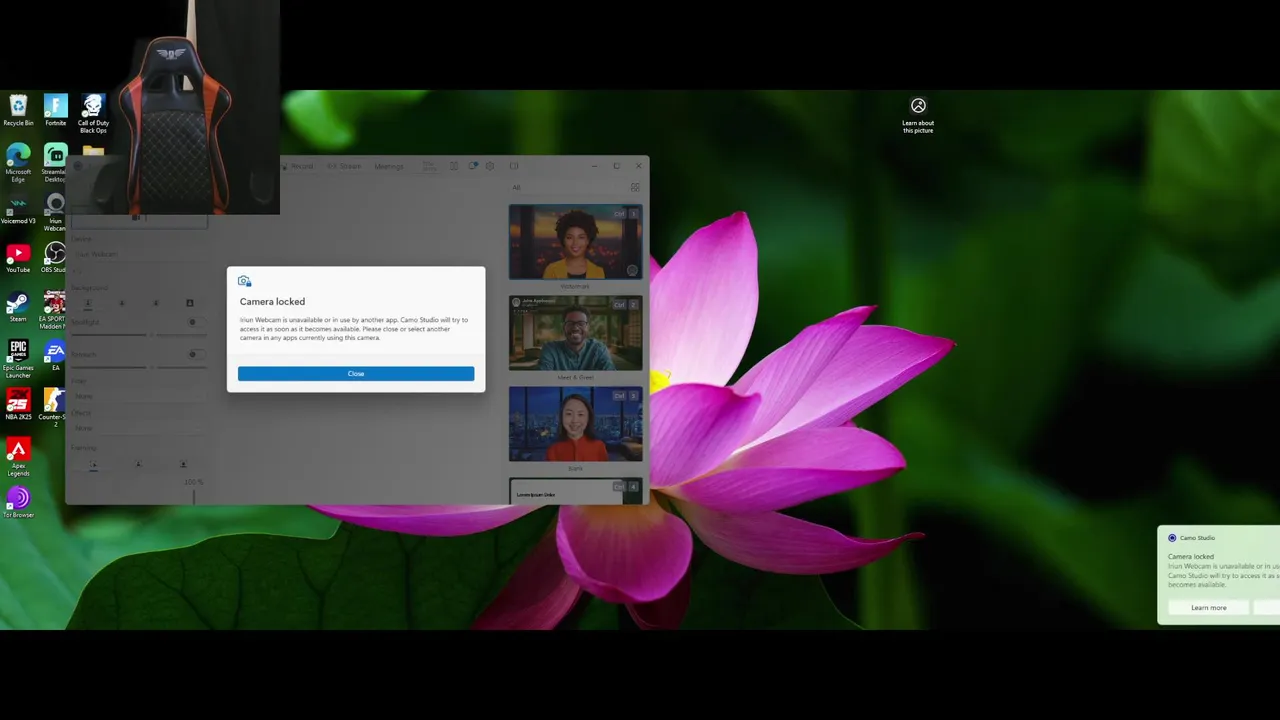Viewport: 1280px width, 720px height.
Task: Select last Background mode icon
Action: [x=189, y=303]
